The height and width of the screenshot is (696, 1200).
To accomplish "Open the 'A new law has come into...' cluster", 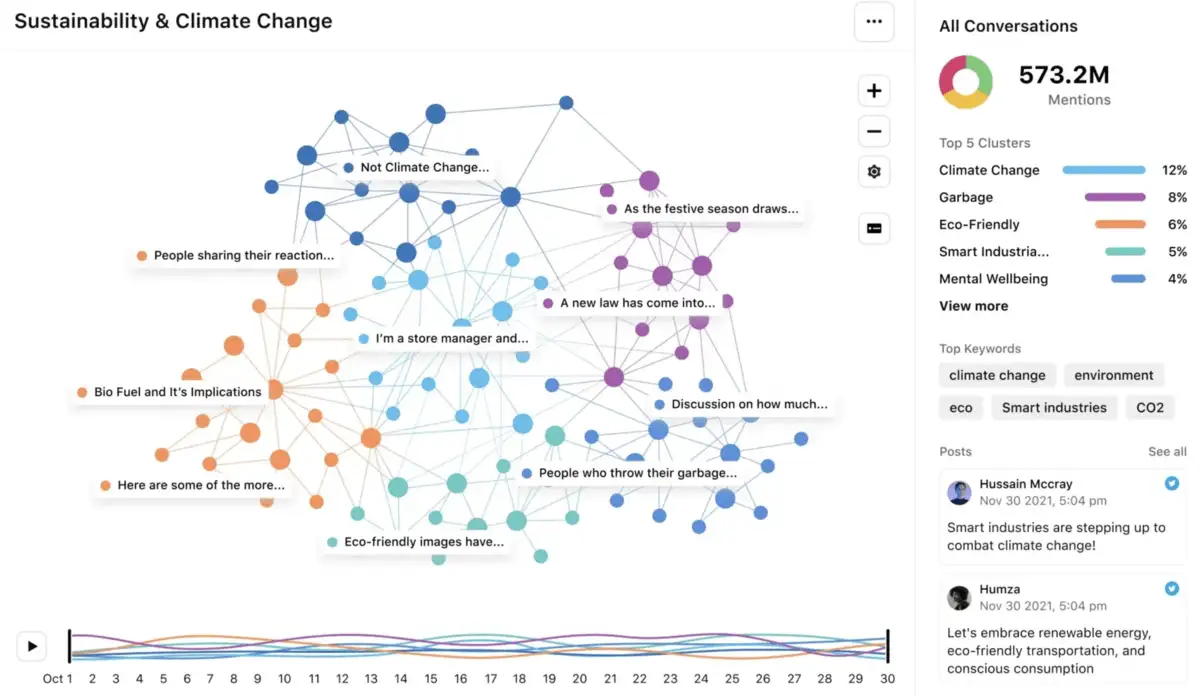I will coord(637,301).
